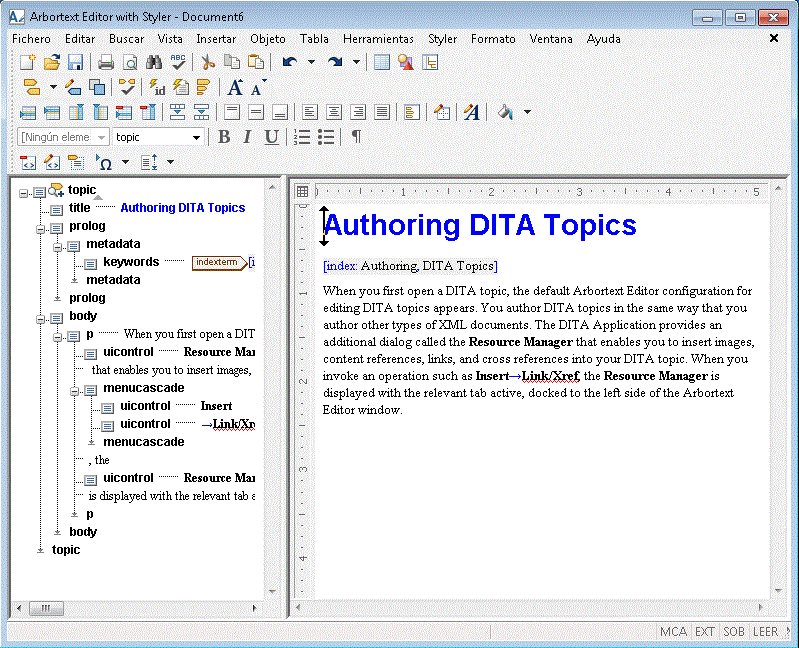Collapse the body node in tree

[x=40, y=319]
